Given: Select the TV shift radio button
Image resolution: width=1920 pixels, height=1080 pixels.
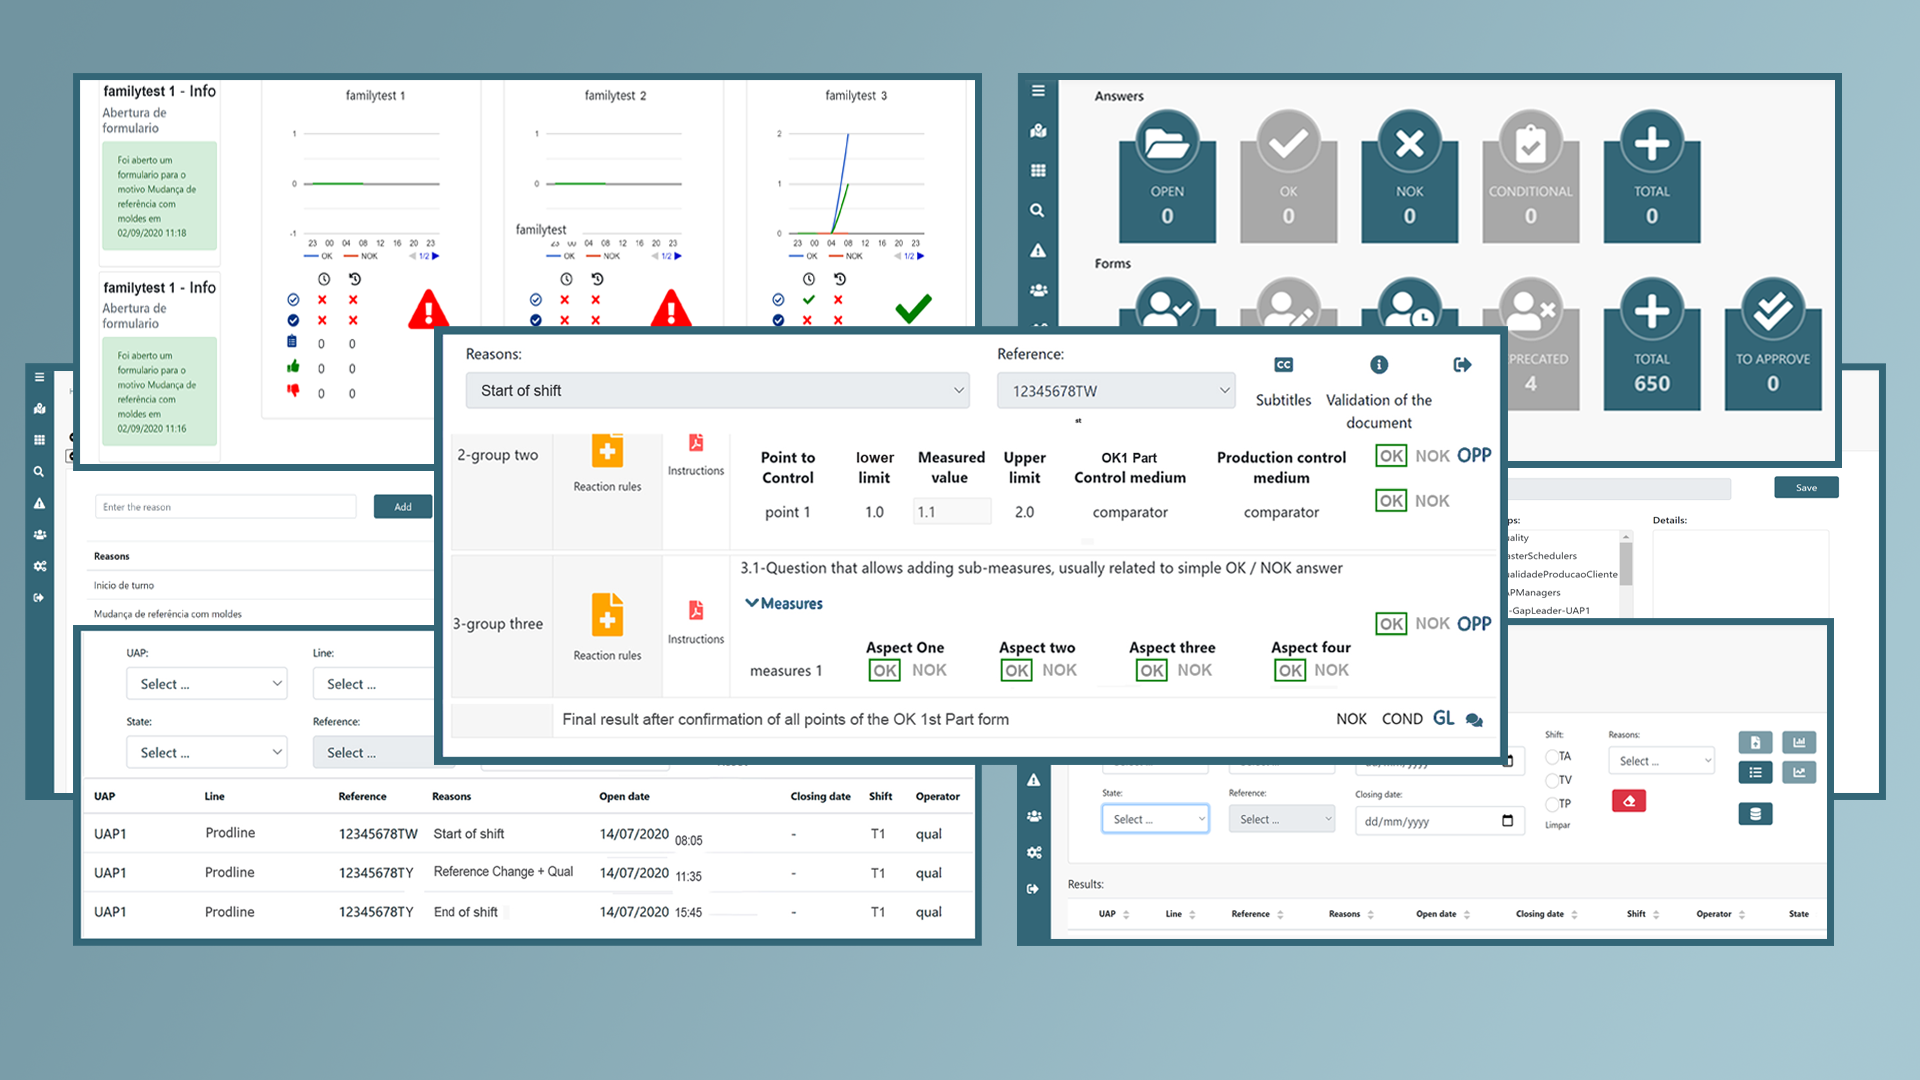Looking at the screenshot, I should coord(1552,780).
